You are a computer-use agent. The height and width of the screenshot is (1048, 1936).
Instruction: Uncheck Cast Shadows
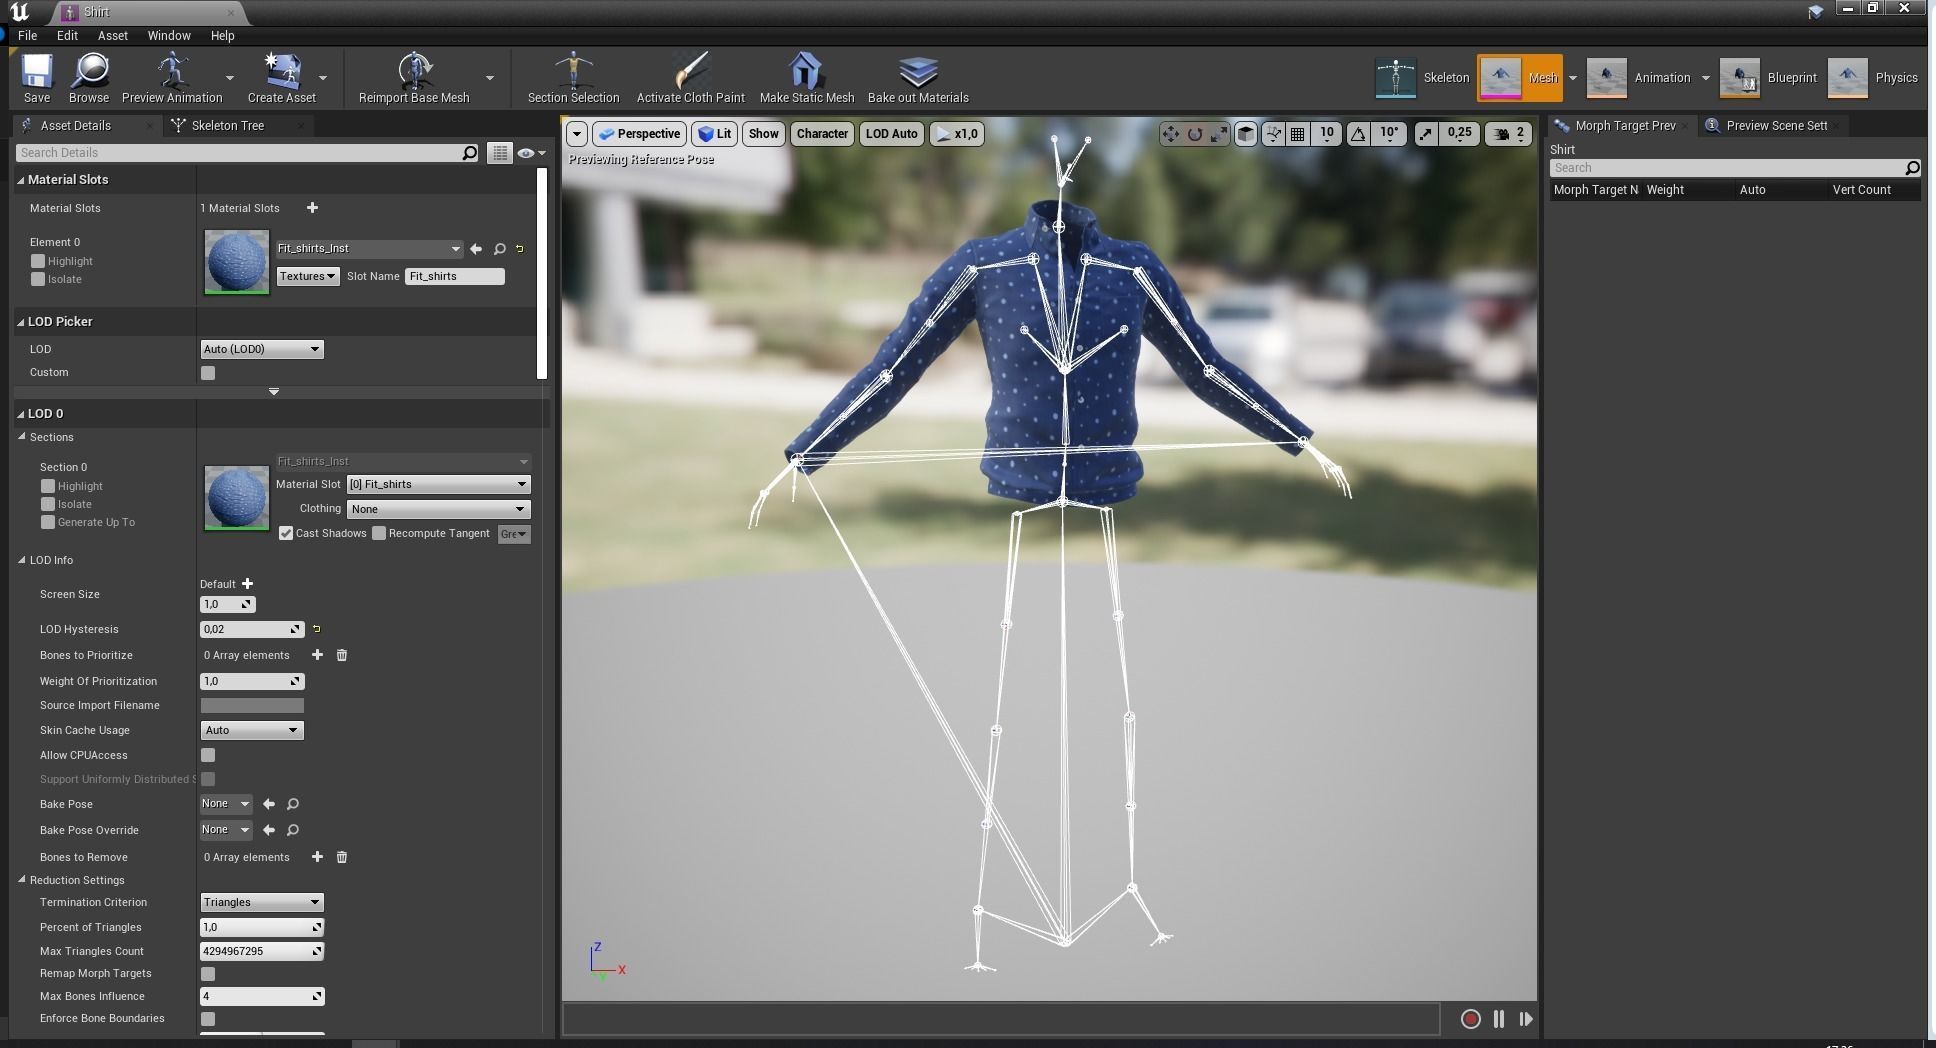coord(286,533)
